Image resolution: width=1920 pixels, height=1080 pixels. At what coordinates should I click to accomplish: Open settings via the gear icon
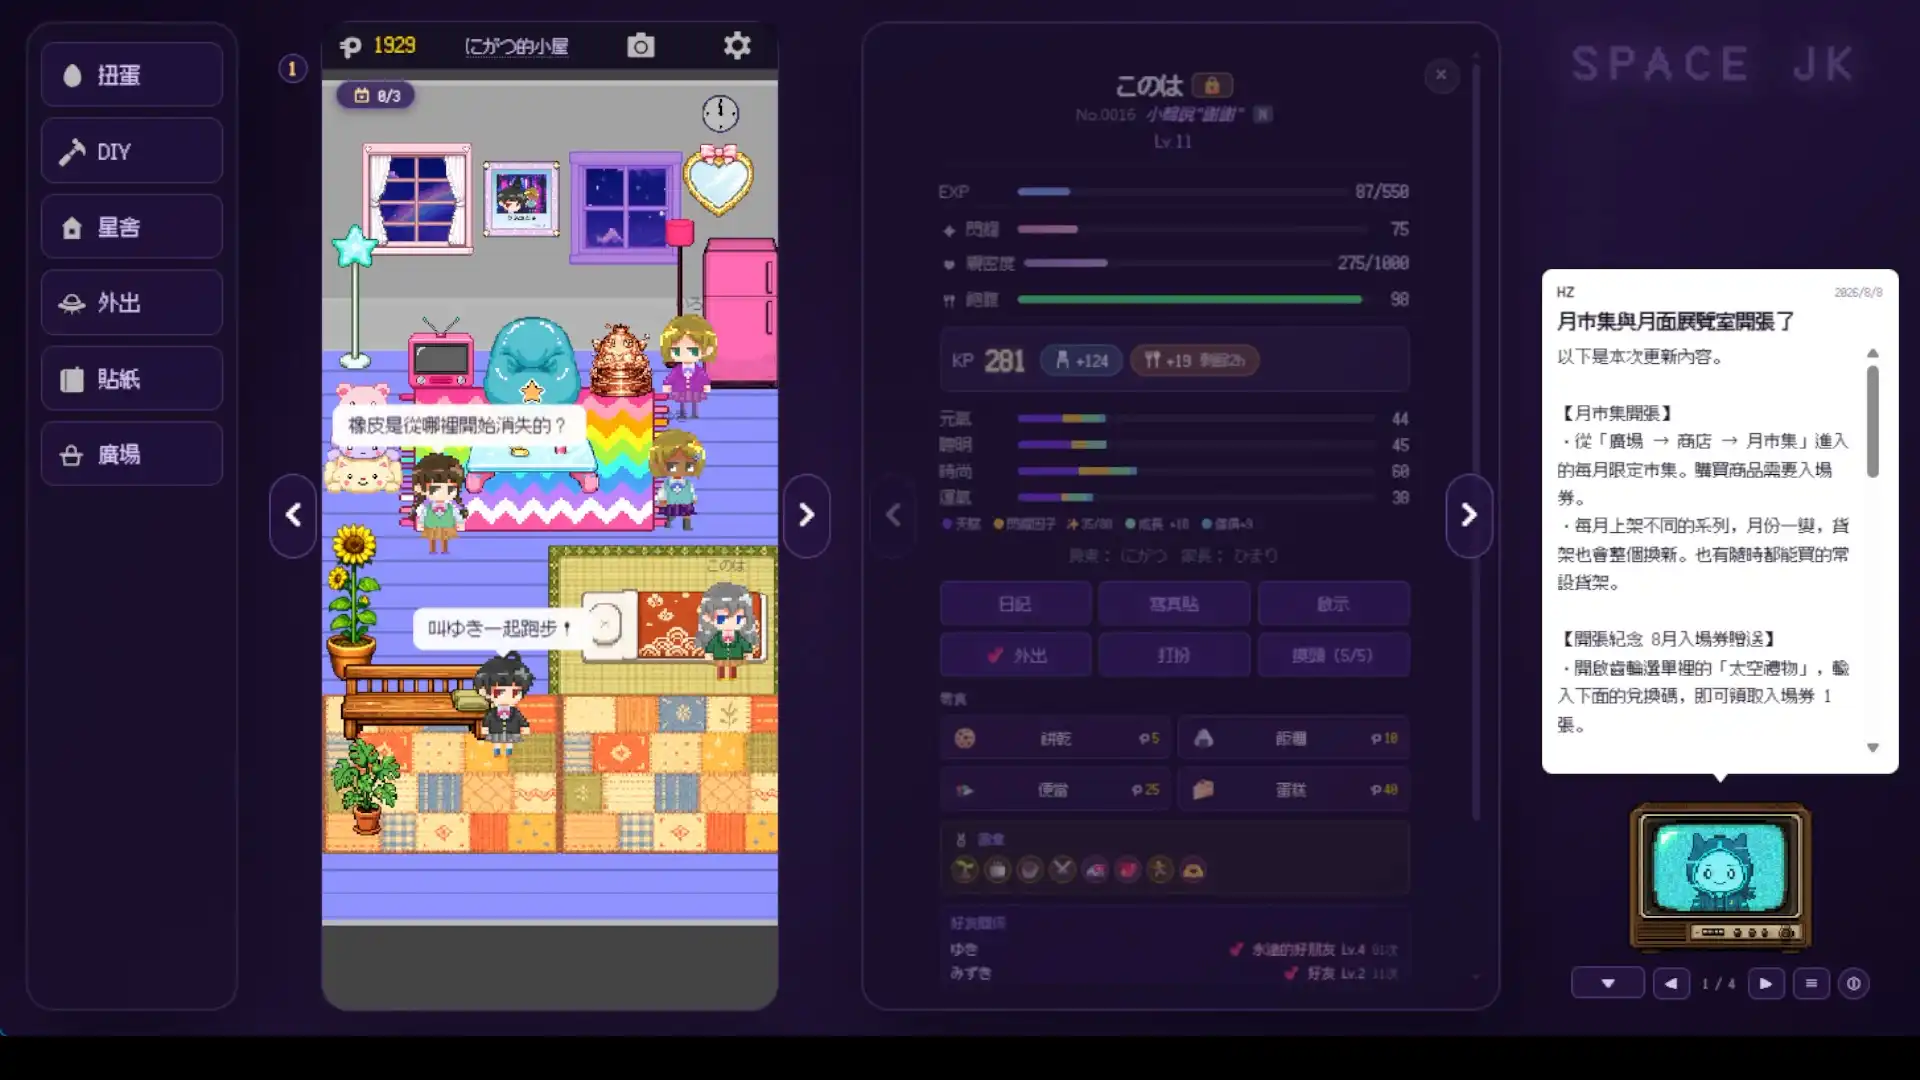[737, 46]
